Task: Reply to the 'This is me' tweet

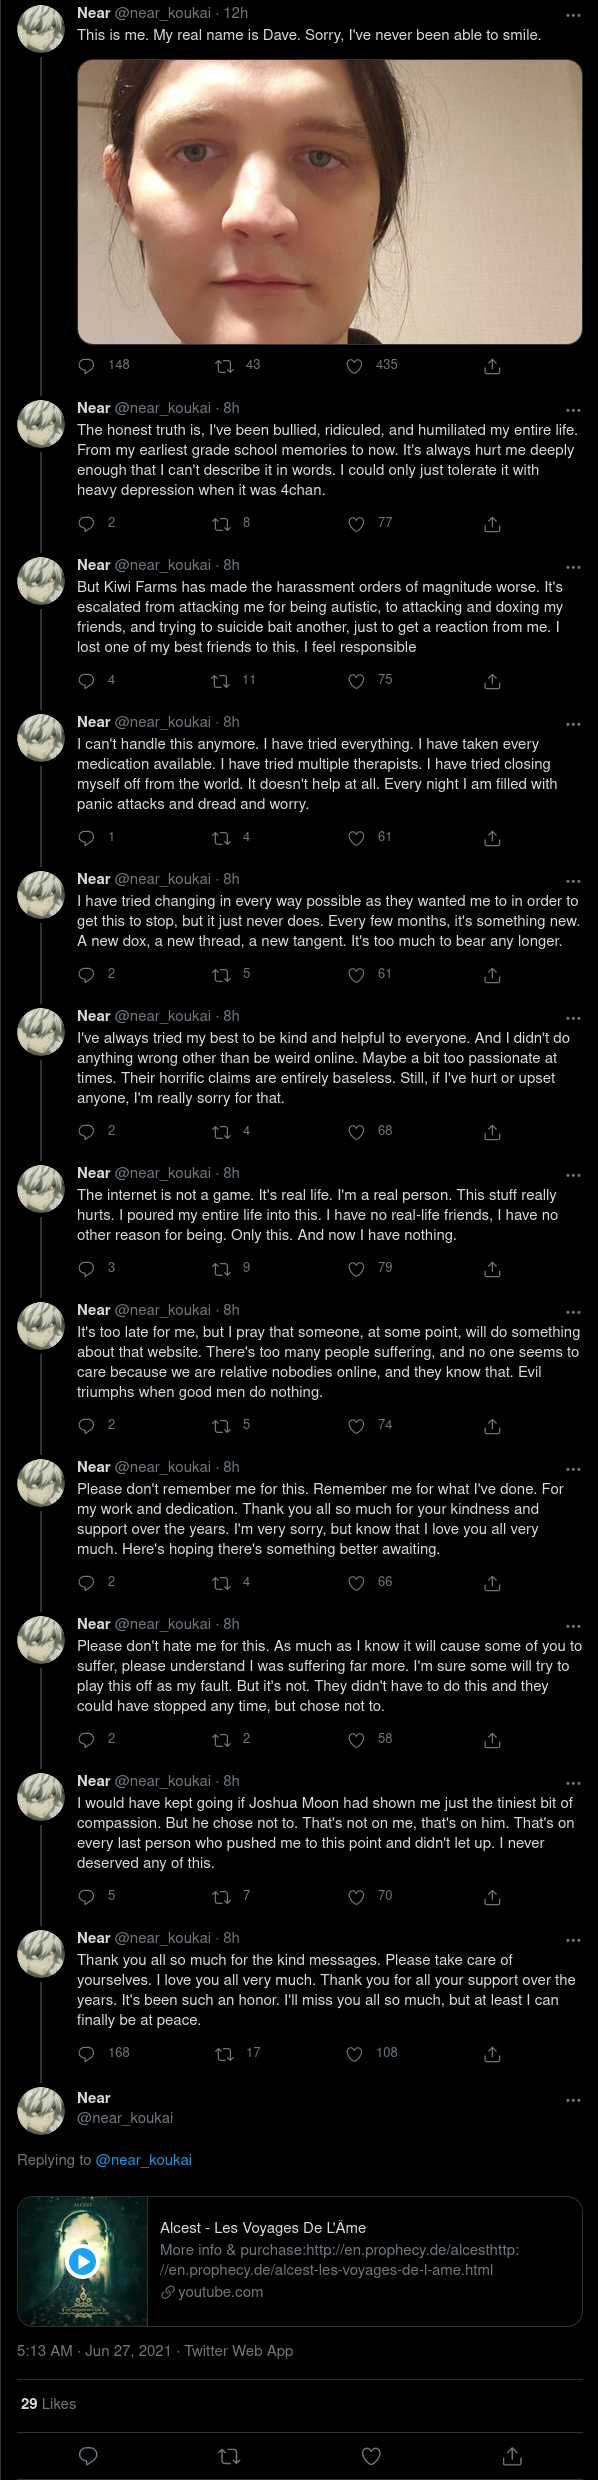Action: point(87,366)
